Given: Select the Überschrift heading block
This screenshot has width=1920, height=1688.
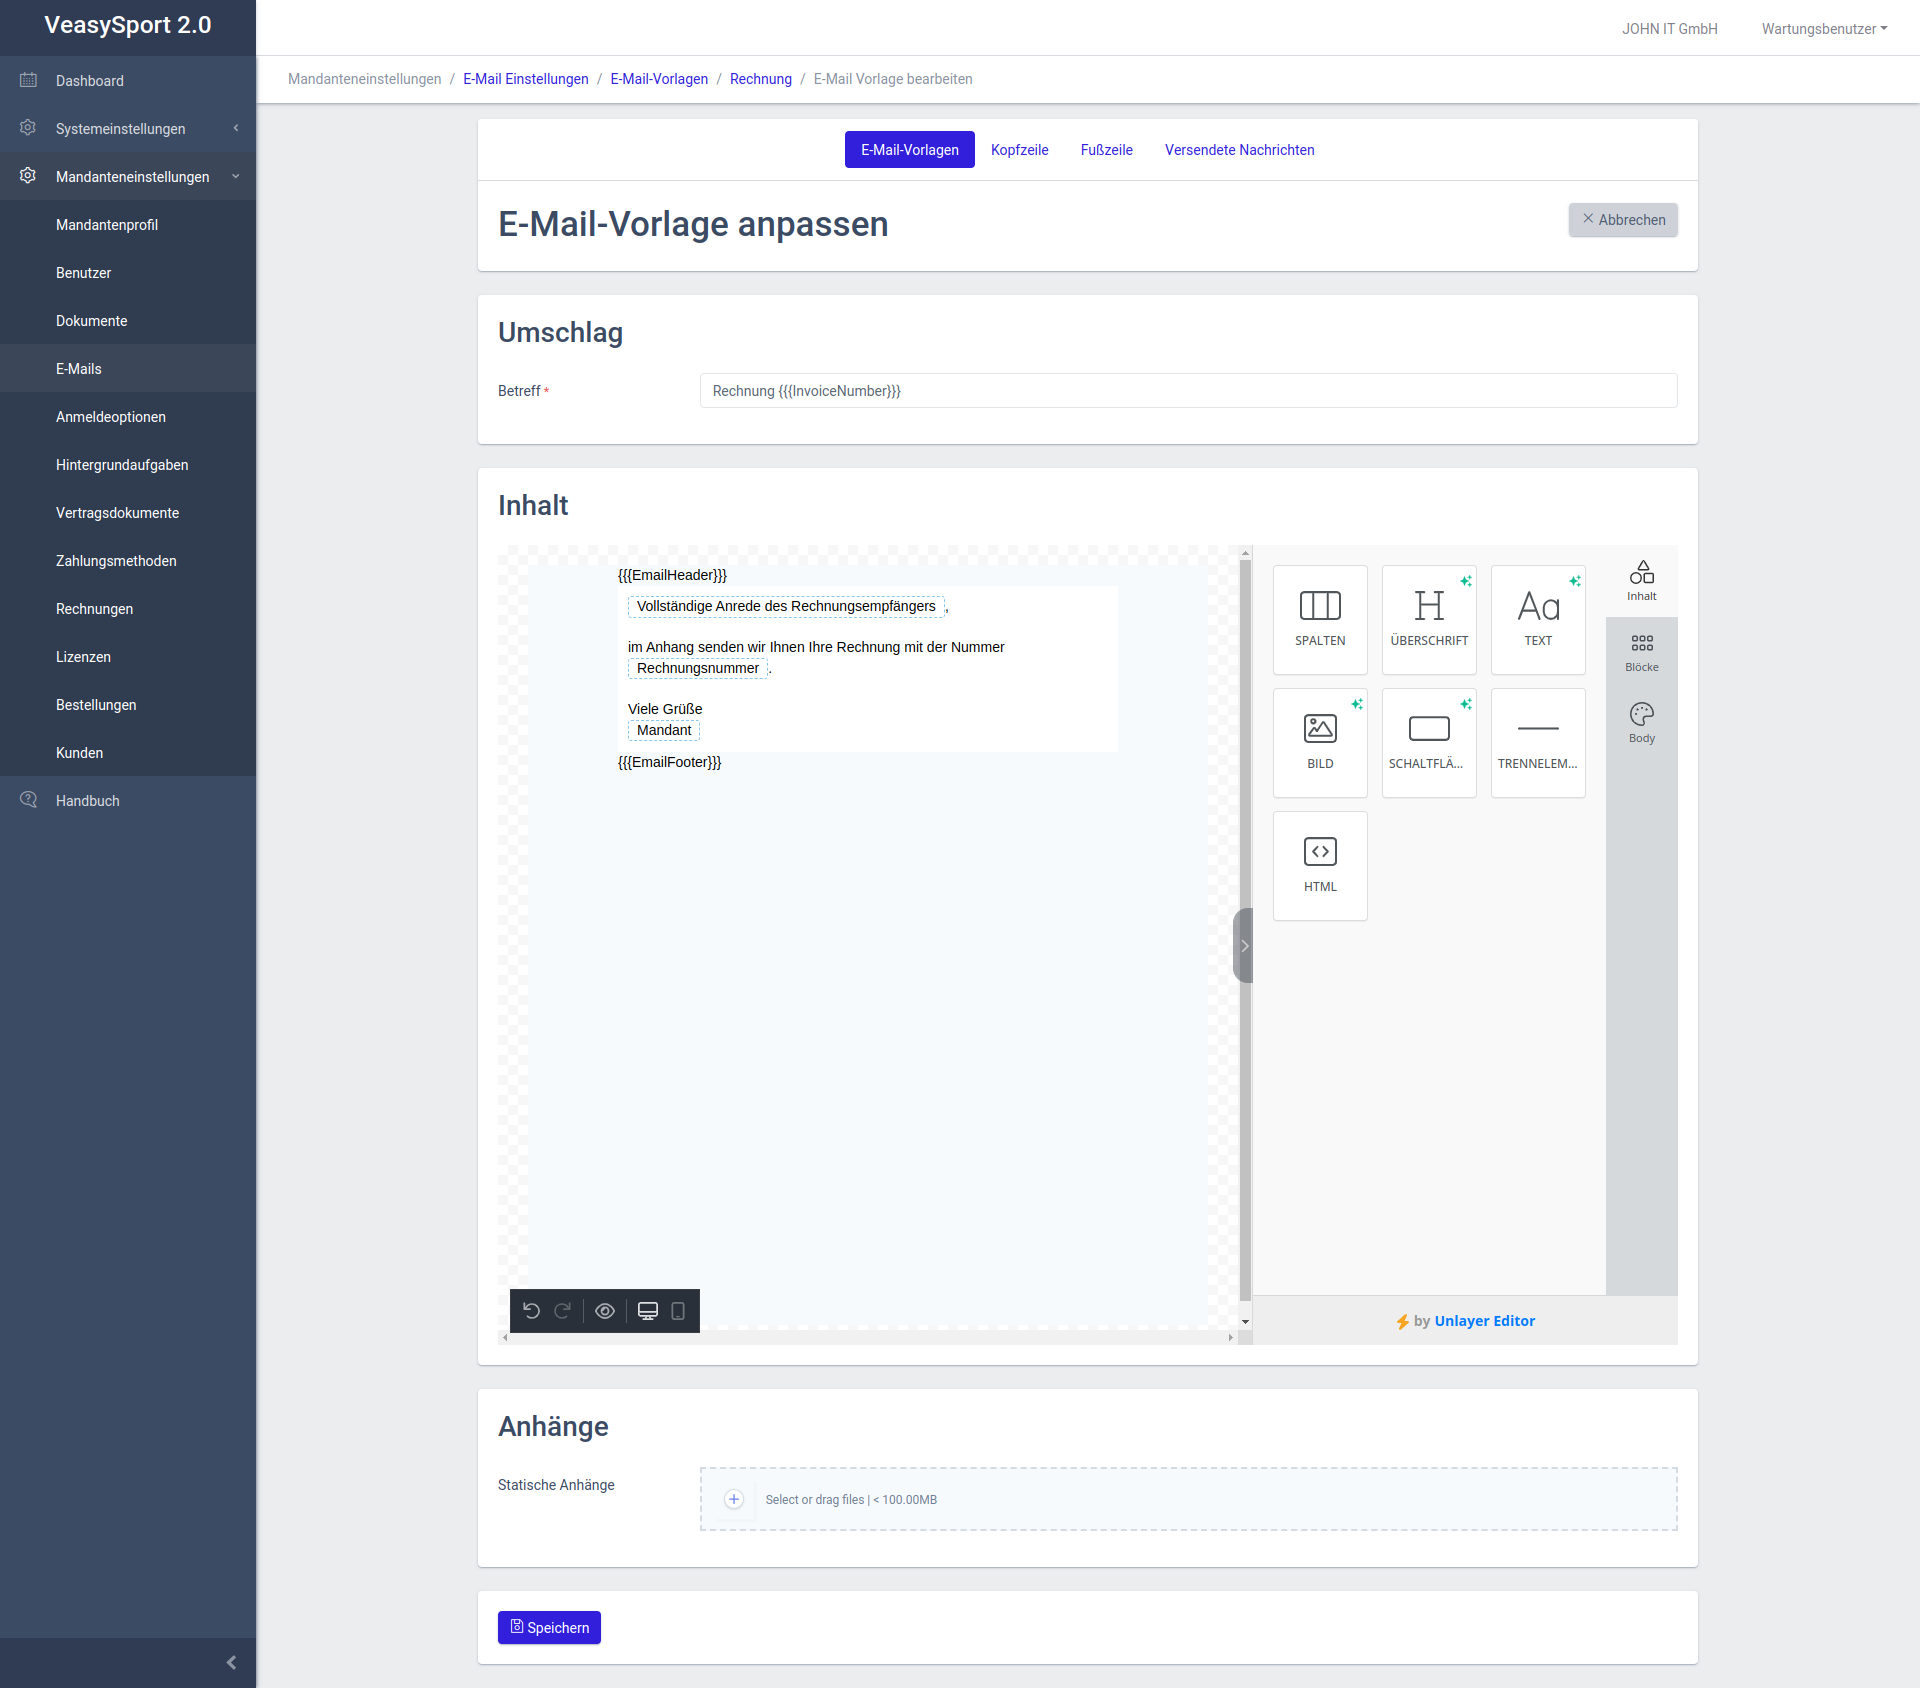Looking at the screenshot, I should pyautogui.click(x=1429, y=618).
